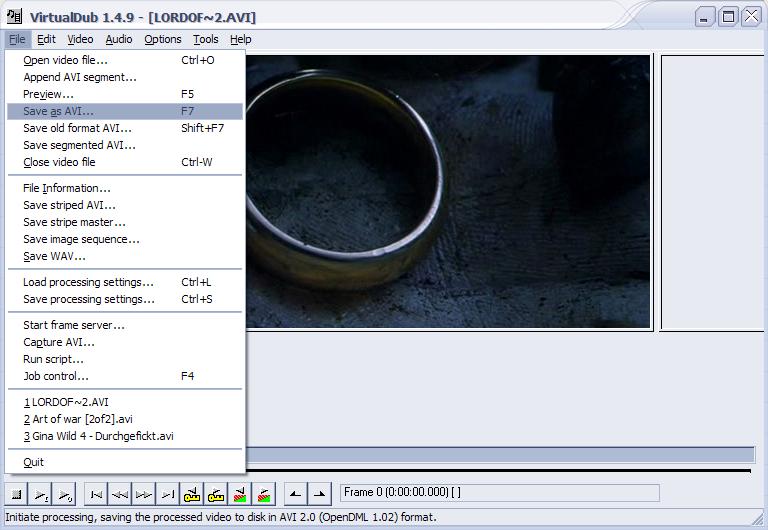Select Save as AVI menu item

click(125, 111)
